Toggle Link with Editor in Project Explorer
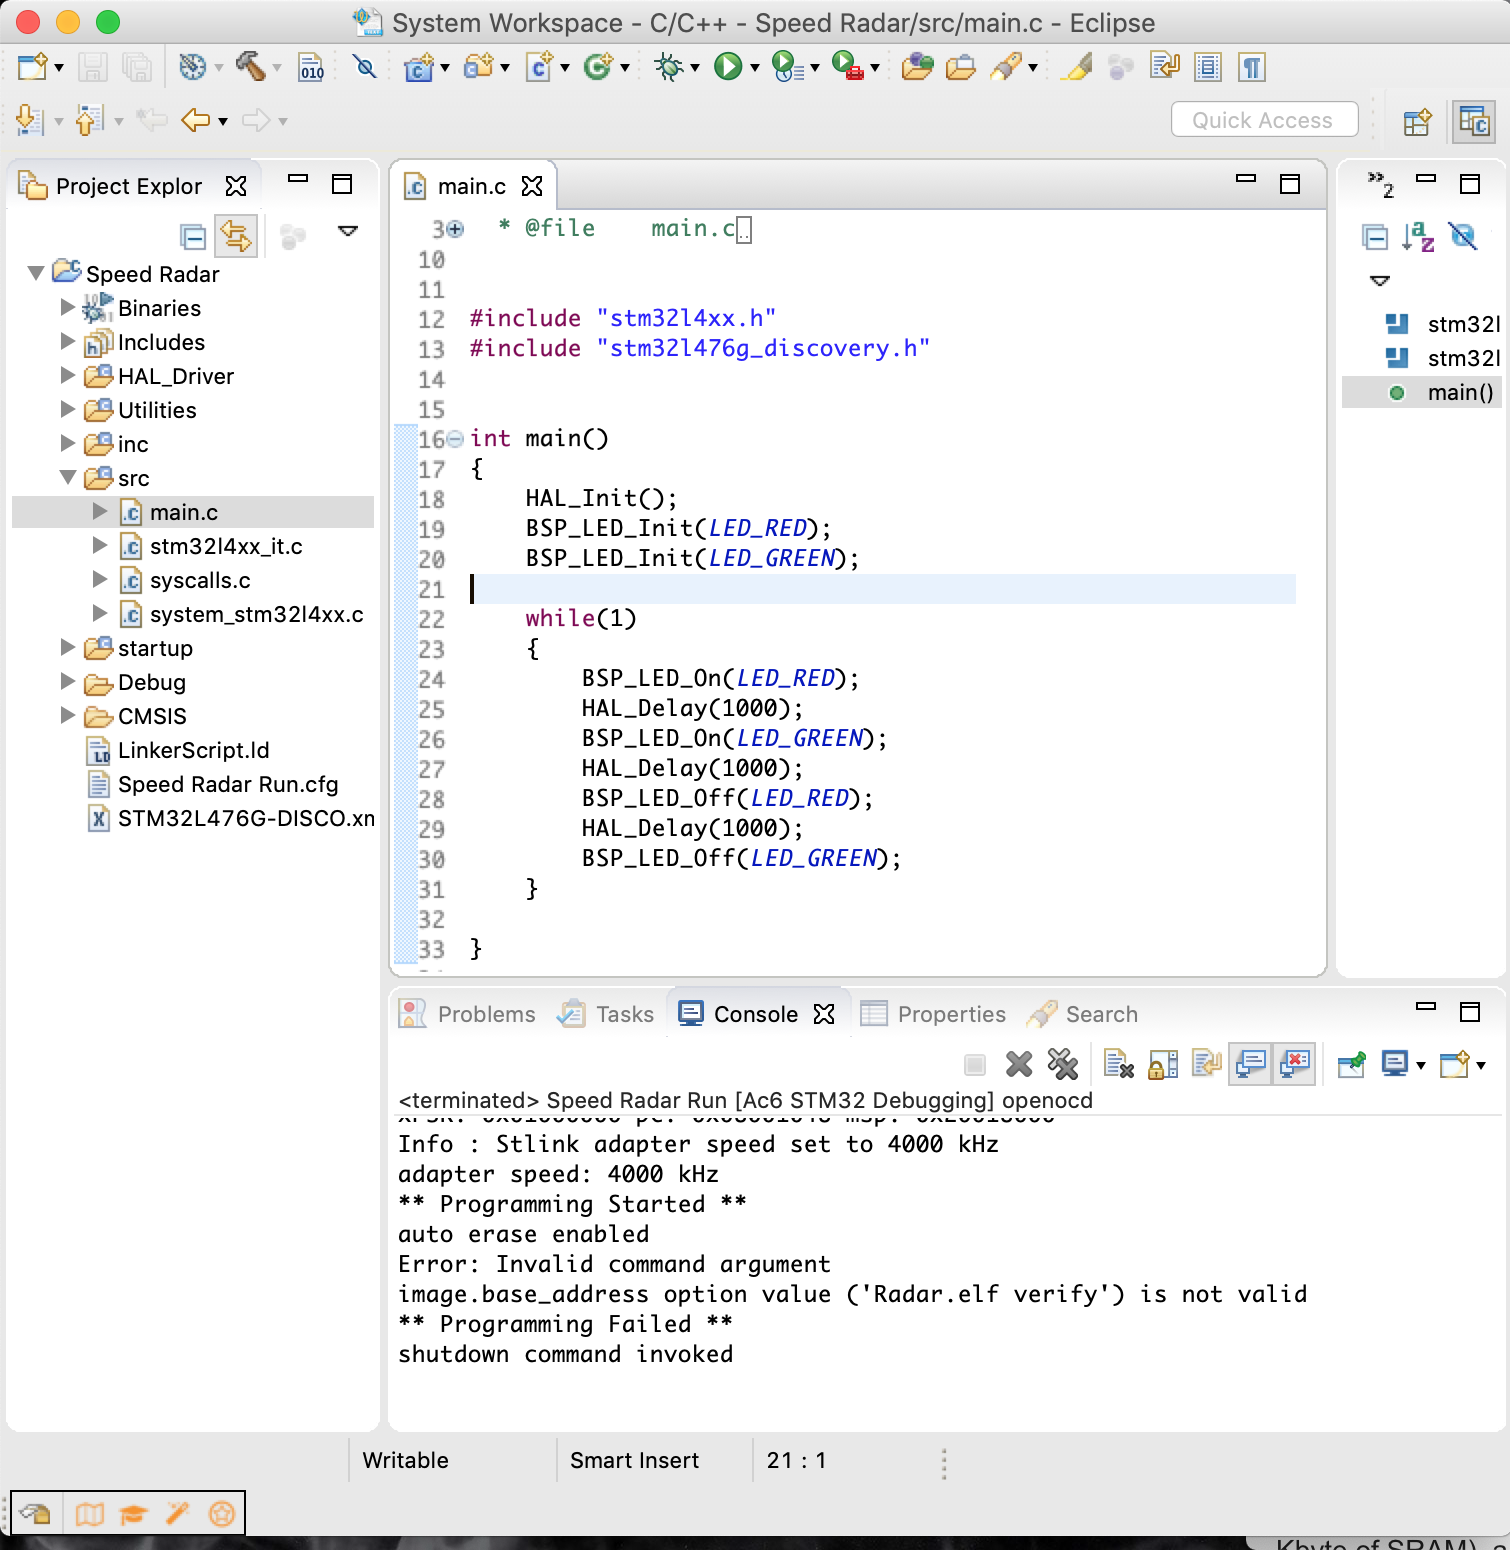 236,237
